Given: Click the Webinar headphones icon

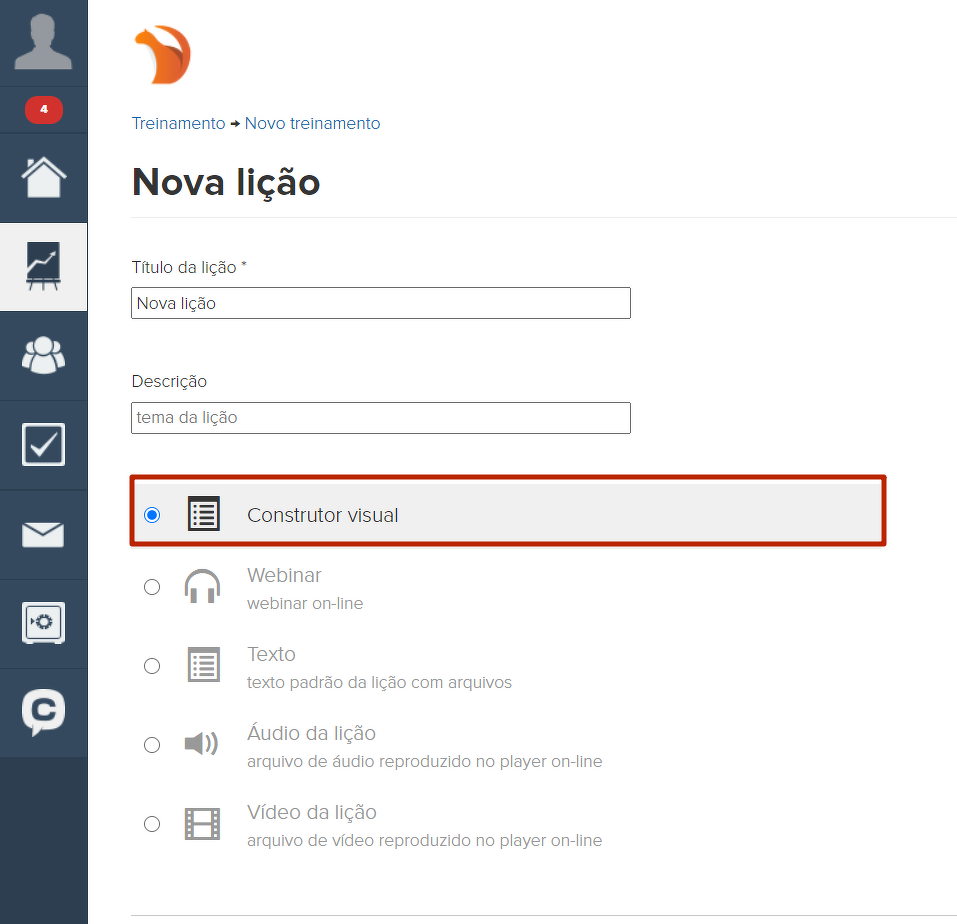Looking at the screenshot, I should click(203, 587).
